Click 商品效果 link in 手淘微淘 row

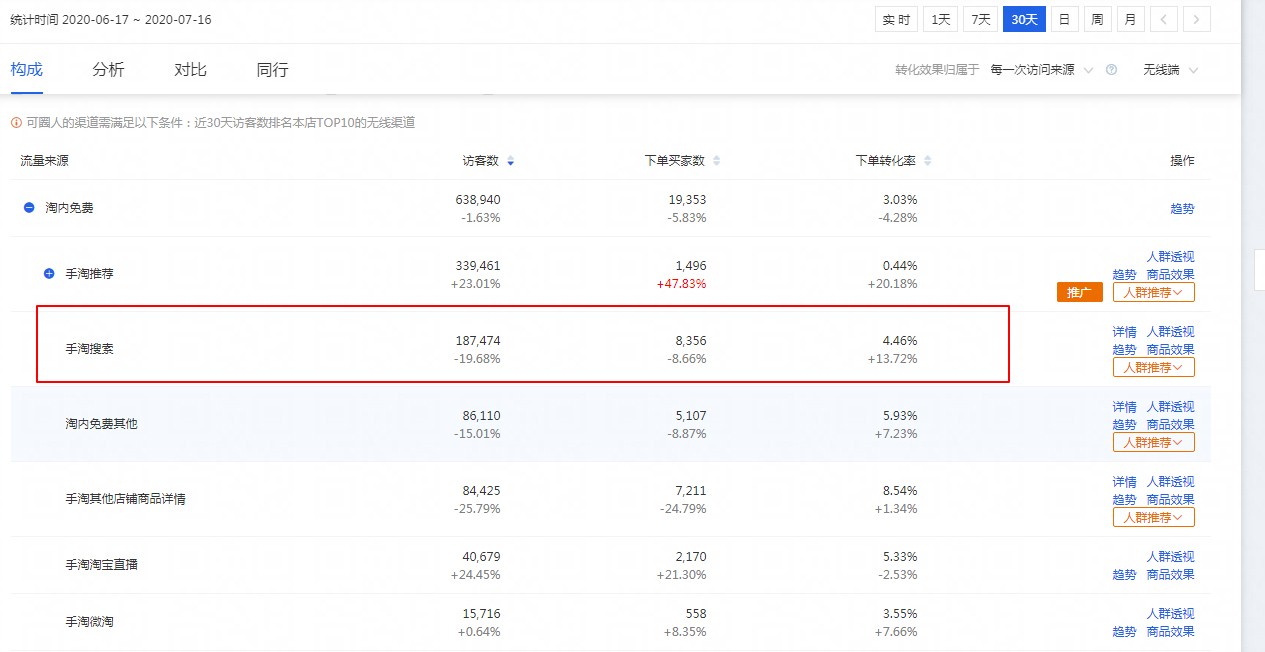pyautogui.click(x=1170, y=632)
